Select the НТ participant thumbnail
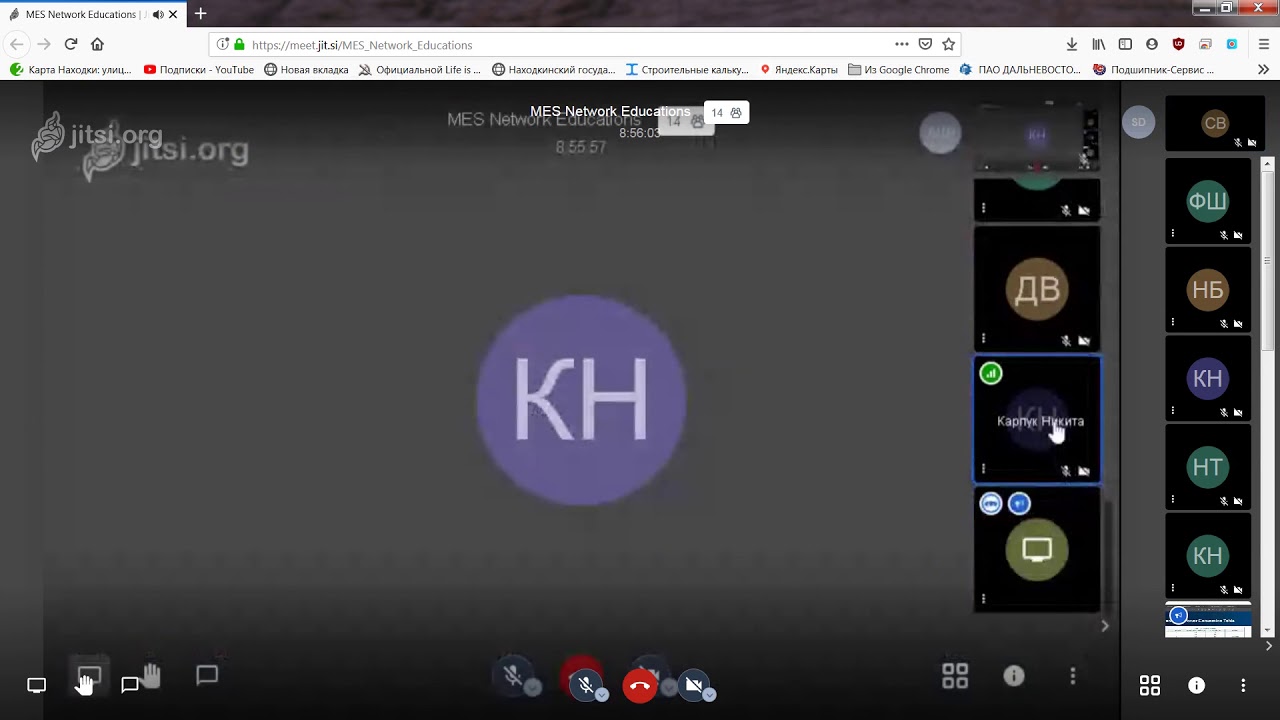Viewport: 1280px width, 720px height. click(1208, 467)
